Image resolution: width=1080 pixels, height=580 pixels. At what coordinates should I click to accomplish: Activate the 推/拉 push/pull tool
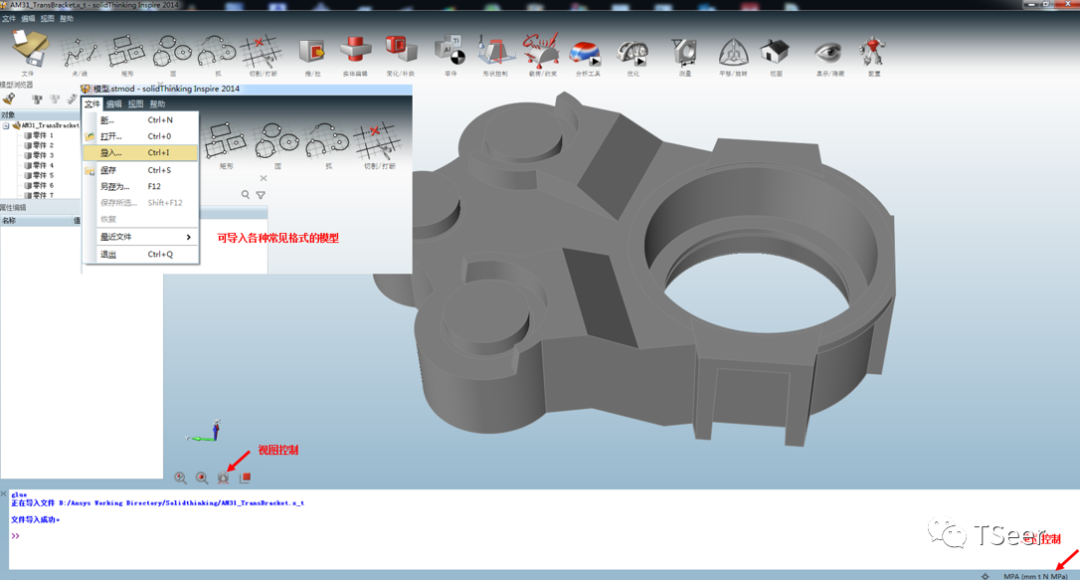coord(312,52)
